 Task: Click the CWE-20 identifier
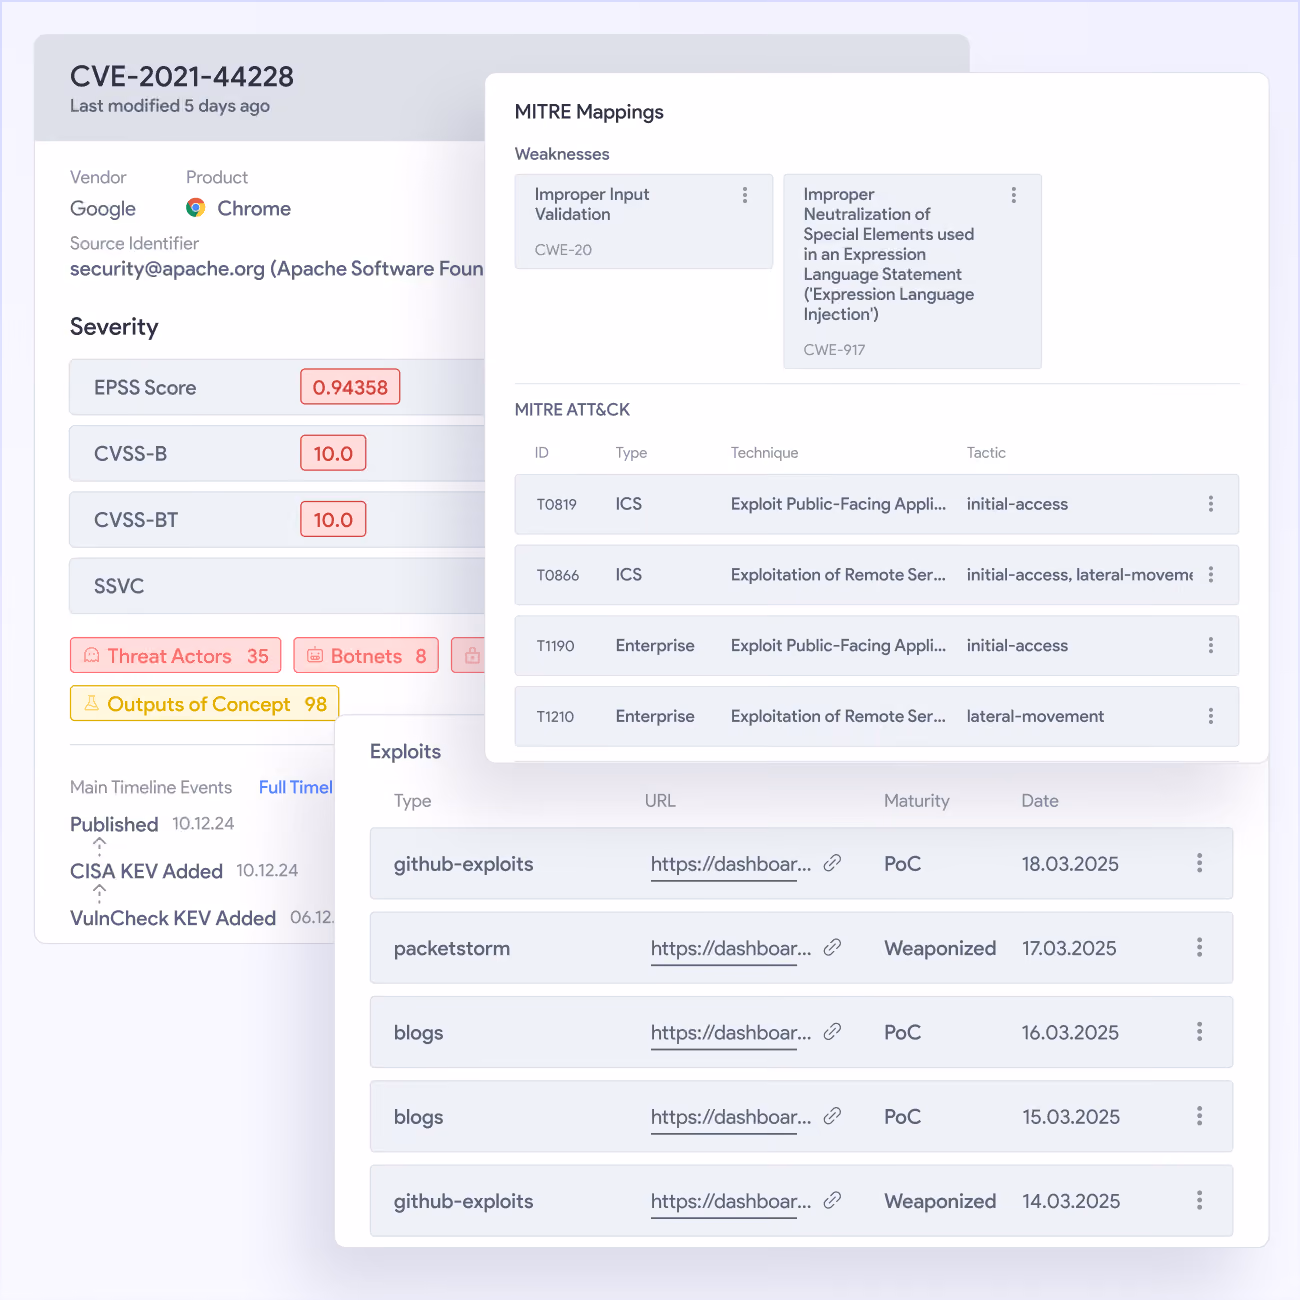[563, 250]
